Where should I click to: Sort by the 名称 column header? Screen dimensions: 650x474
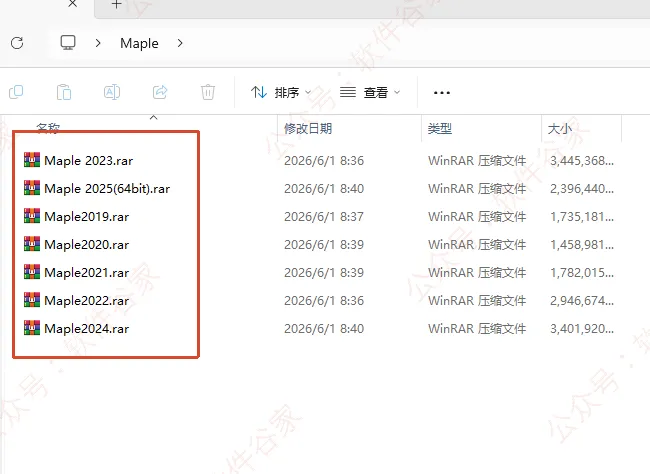[x=48, y=128]
